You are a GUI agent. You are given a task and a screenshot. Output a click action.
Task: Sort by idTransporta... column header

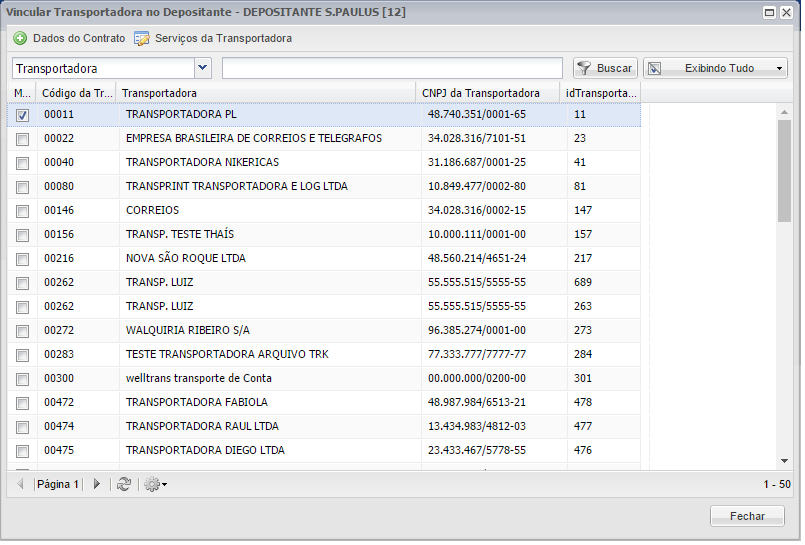tap(600, 93)
